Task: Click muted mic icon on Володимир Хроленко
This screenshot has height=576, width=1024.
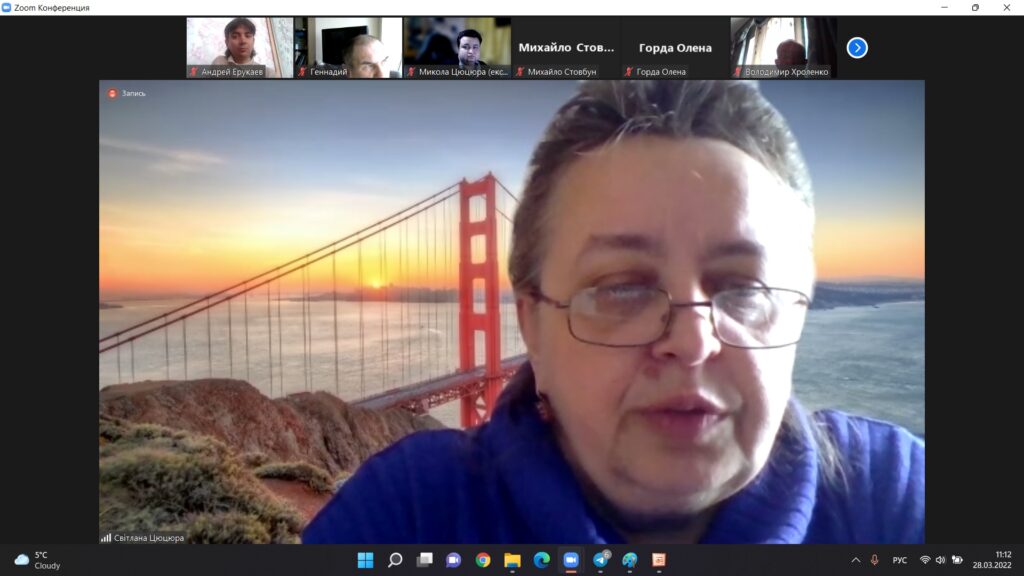Action: click(x=737, y=72)
